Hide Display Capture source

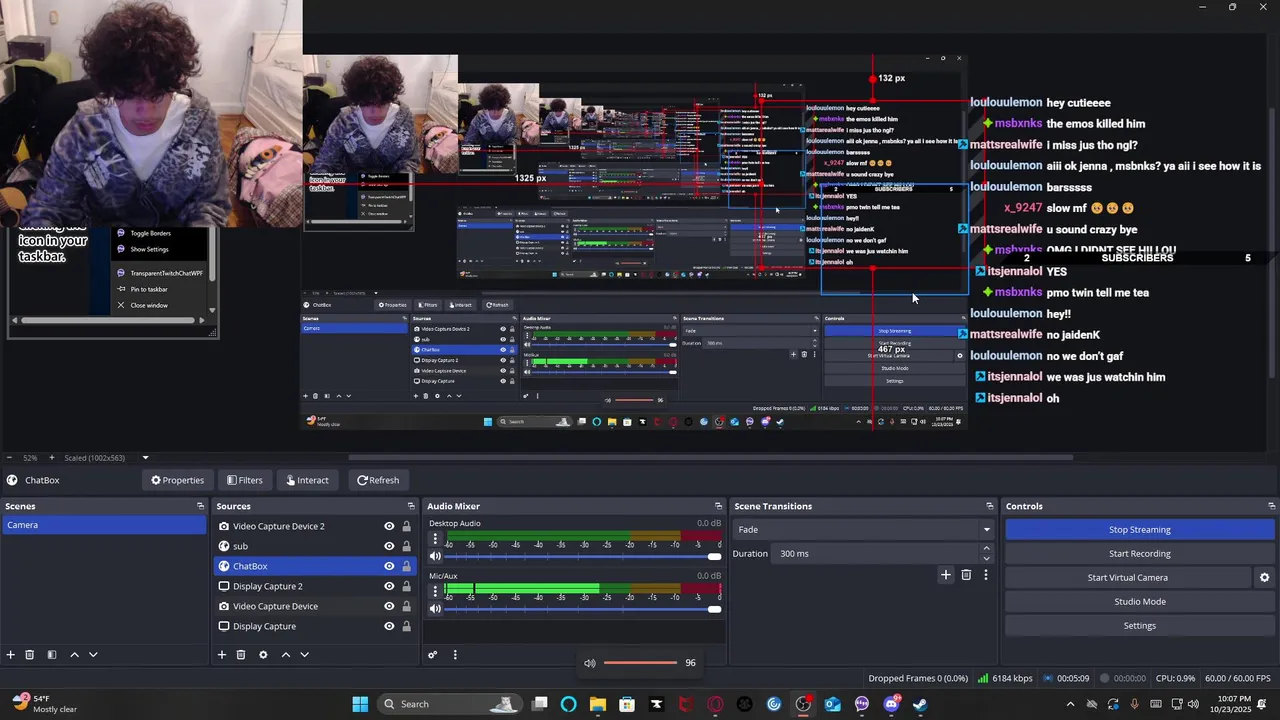[389, 626]
